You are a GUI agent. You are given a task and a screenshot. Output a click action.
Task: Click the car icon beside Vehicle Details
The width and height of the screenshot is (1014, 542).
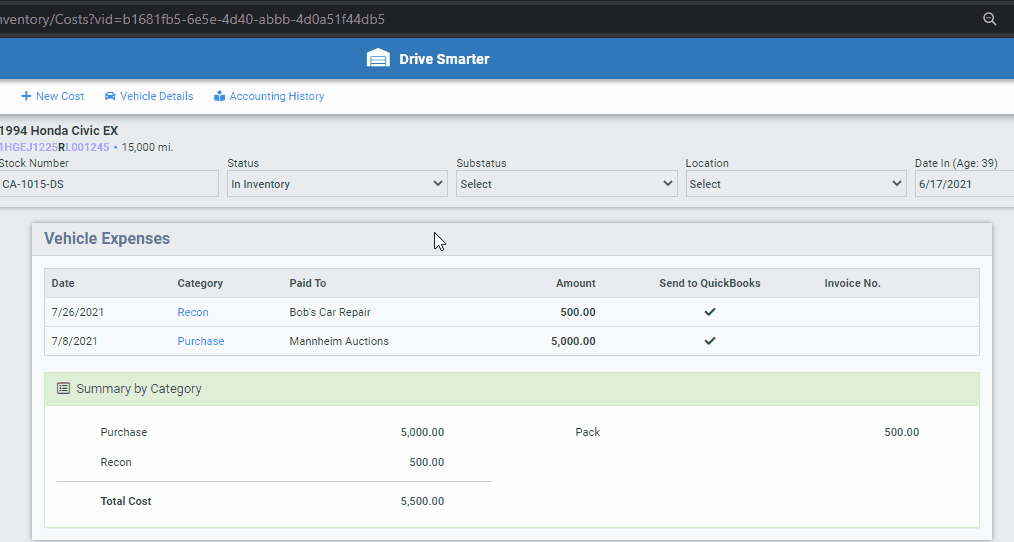110,97
